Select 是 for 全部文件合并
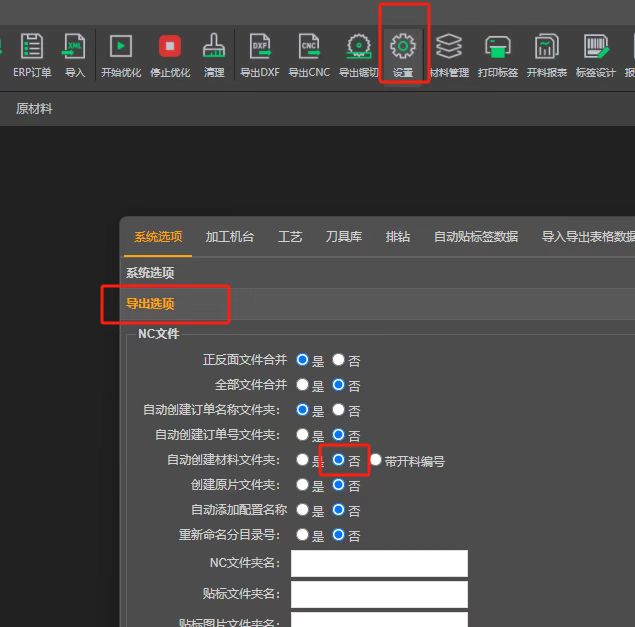The height and width of the screenshot is (627, 635). click(x=303, y=385)
